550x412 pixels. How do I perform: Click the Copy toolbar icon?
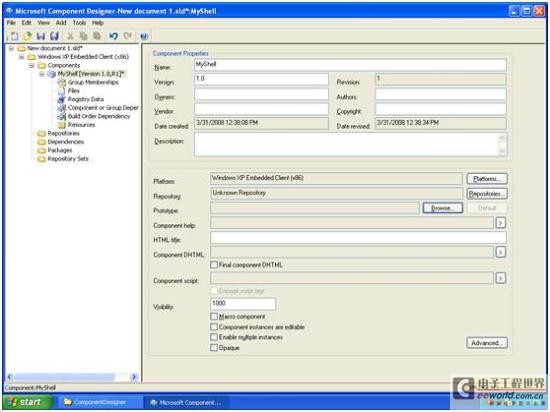point(83,36)
